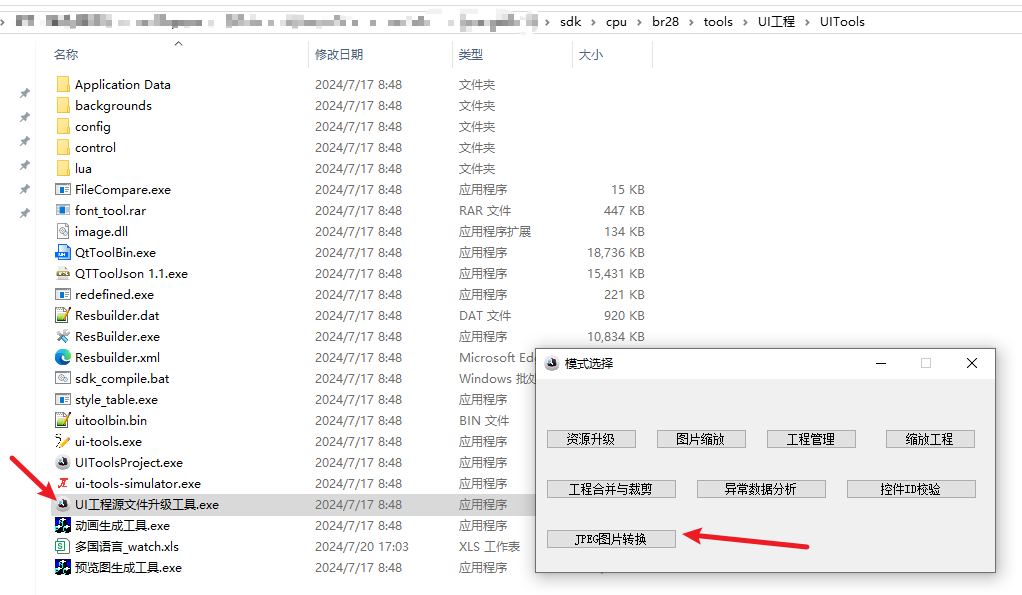Select the FileCompare.exe file icon

coord(63,190)
